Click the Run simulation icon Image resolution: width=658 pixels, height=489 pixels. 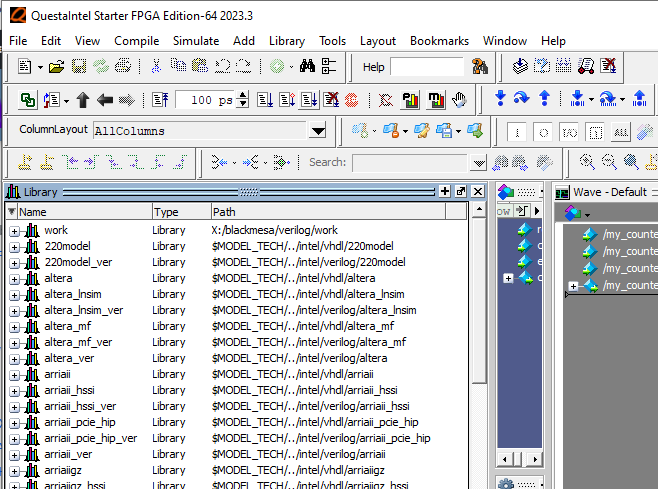[x=265, y=100]
